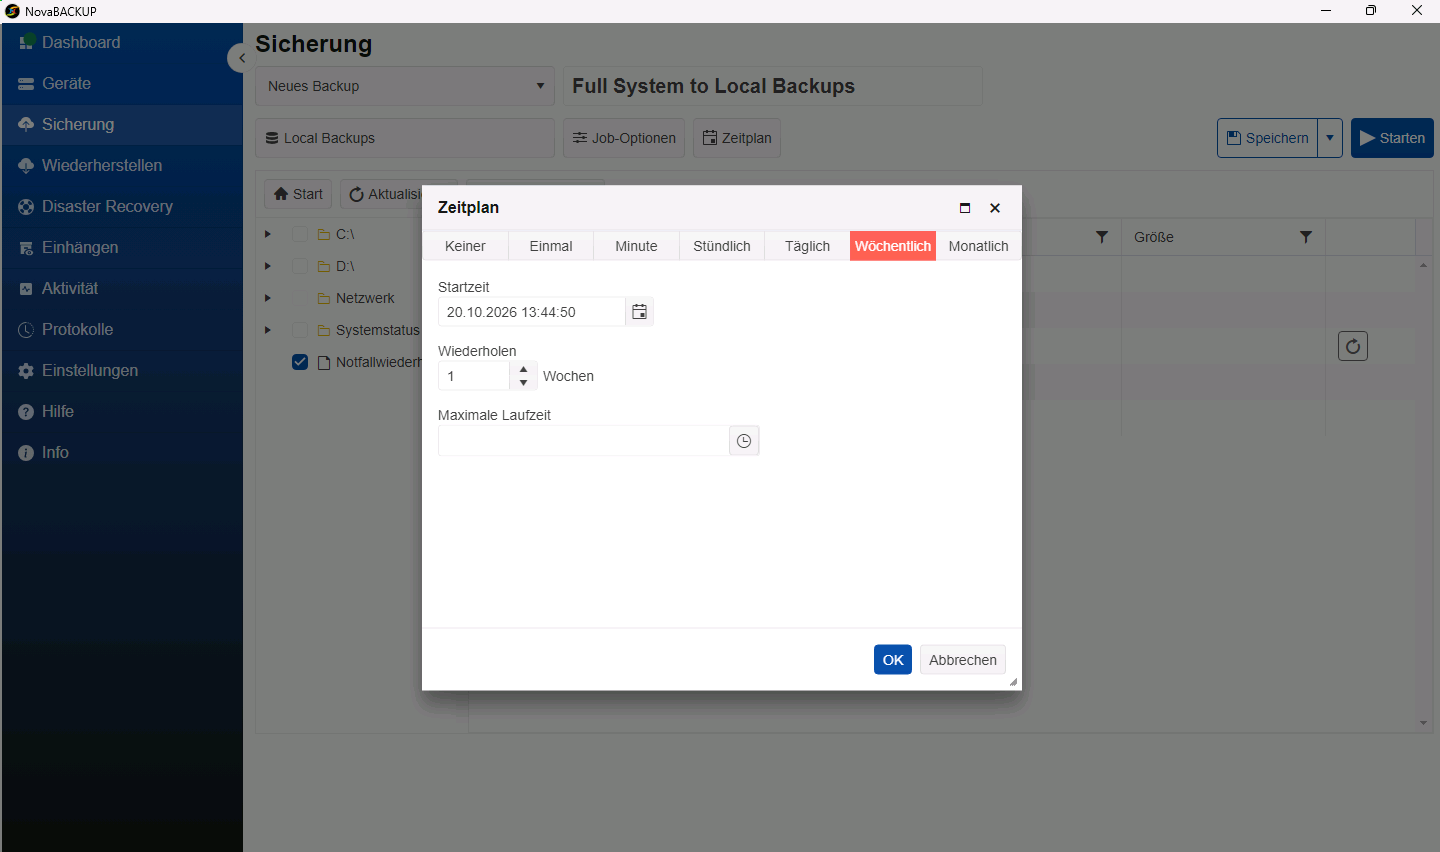Increase the Wiederholen weeks value
The height and width of the screenshot is (852, 1440).
(x=524, y=369)
